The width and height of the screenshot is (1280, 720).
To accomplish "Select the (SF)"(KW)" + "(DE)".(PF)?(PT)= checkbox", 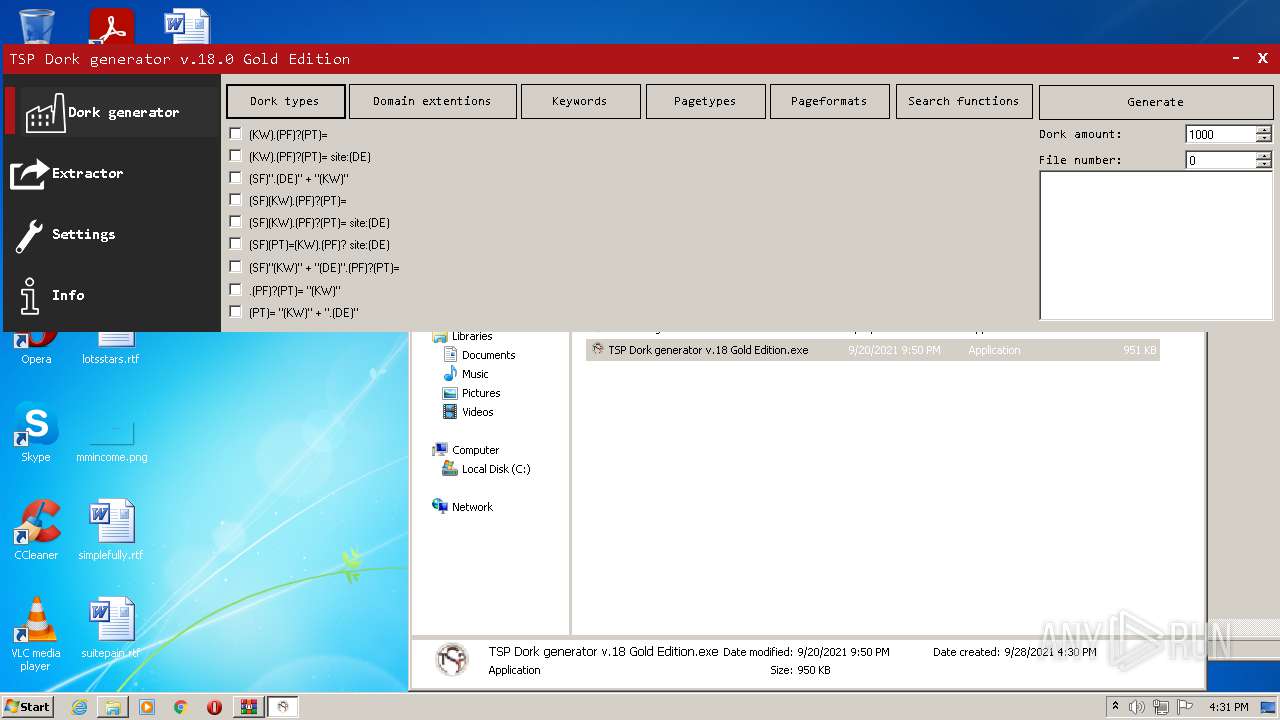I will 236,267.
